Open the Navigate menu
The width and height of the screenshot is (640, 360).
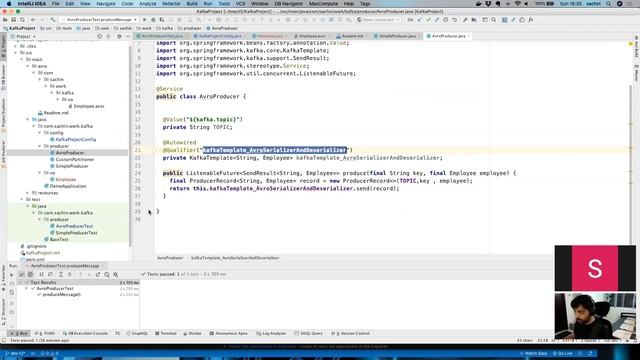[x=106, y=4]
